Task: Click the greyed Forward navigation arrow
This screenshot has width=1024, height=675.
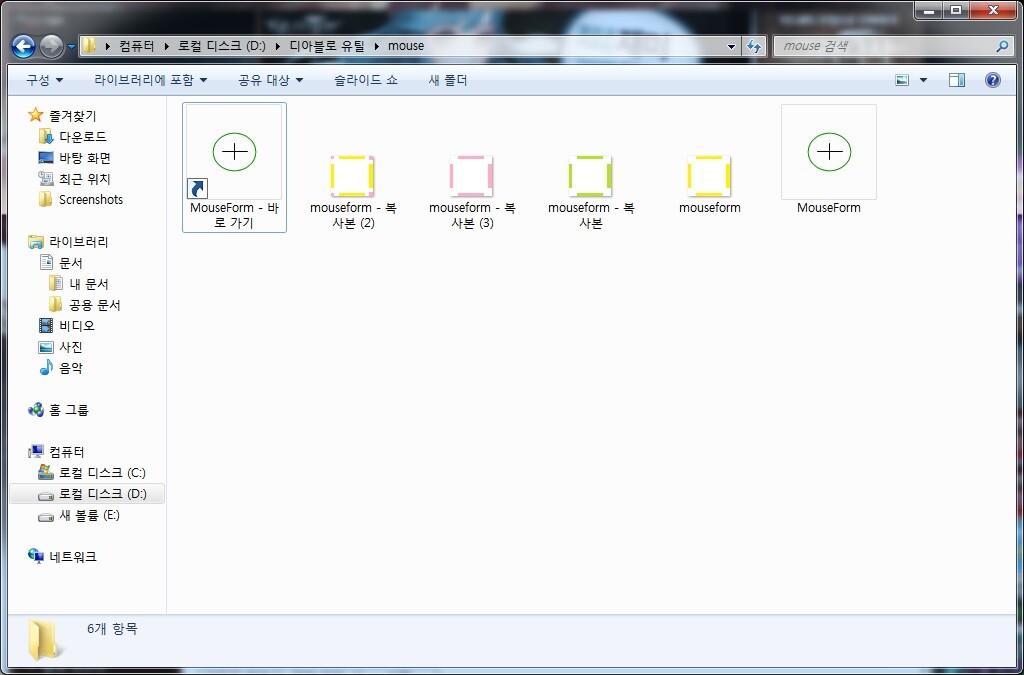Action: coord(52,46)
